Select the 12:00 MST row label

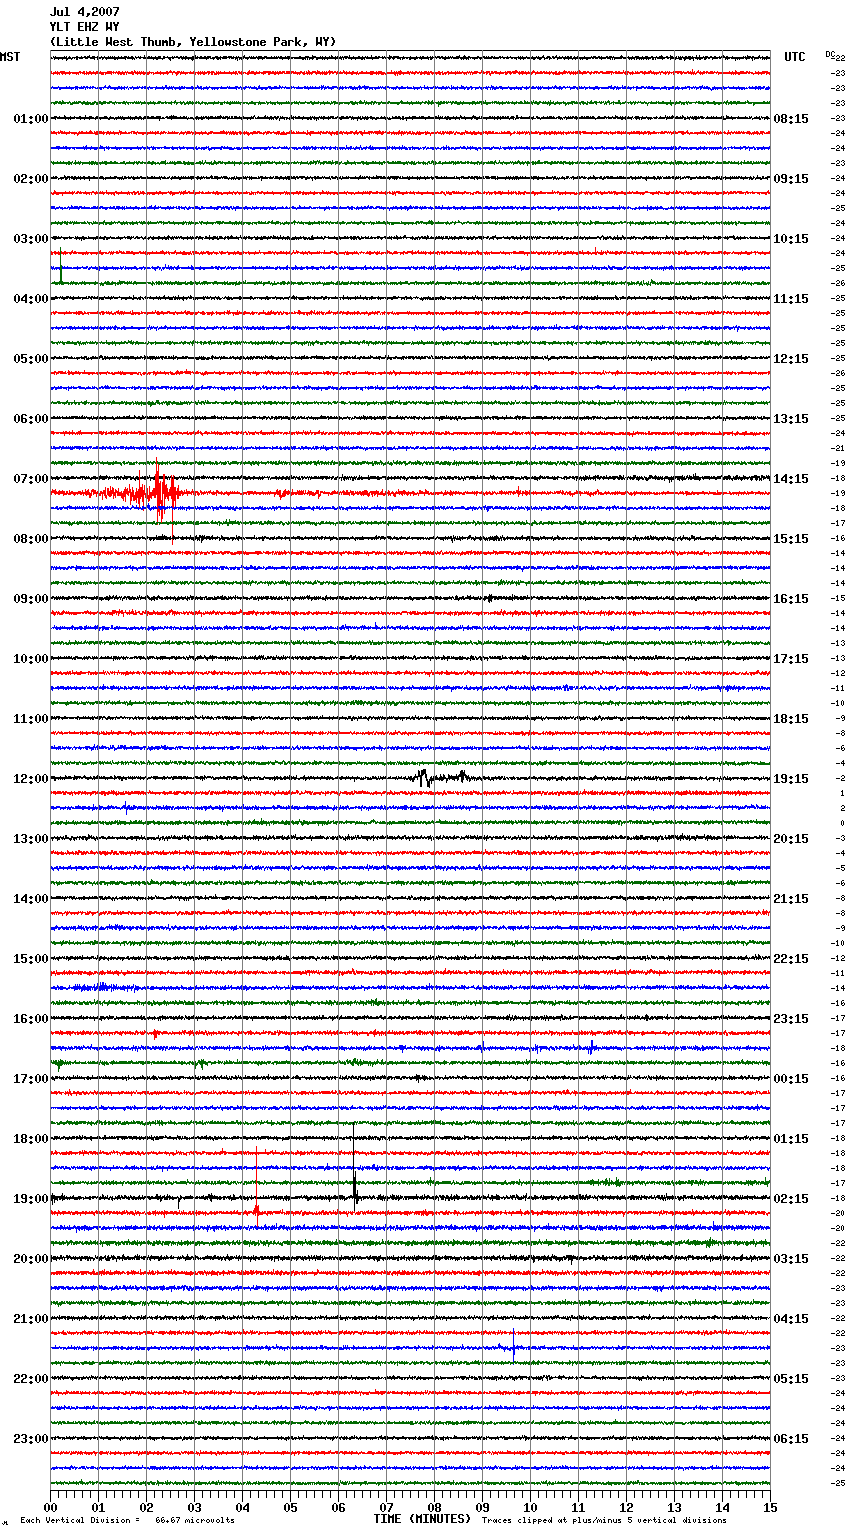pos(30,779)
